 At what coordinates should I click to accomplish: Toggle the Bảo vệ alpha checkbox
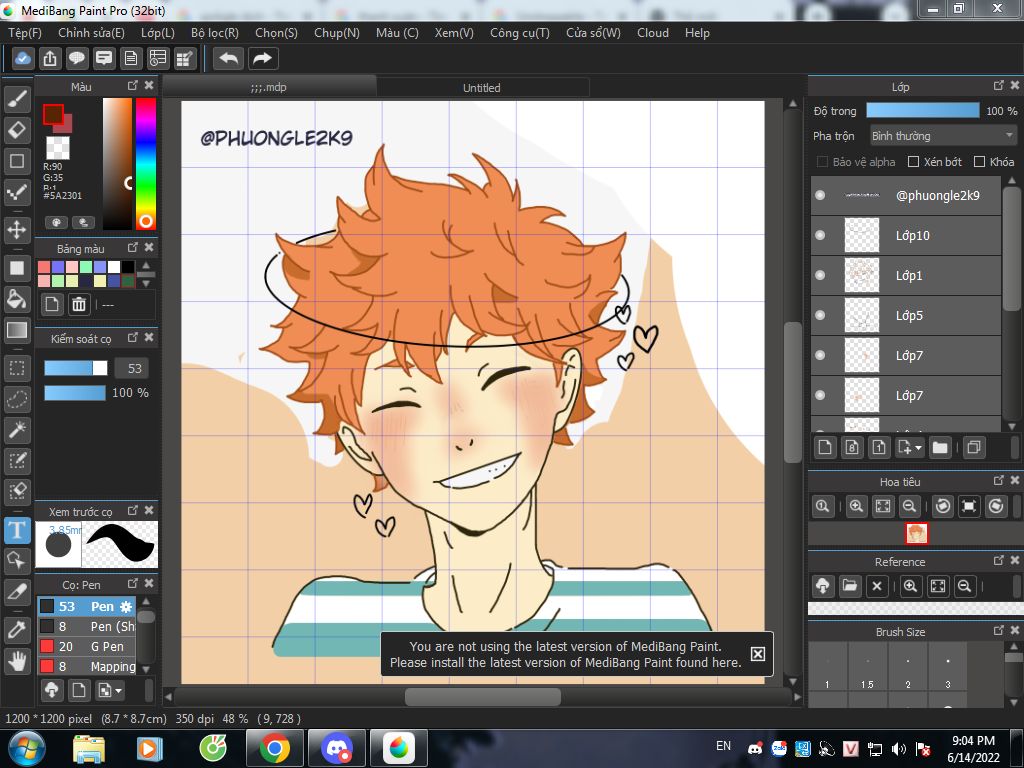pyautogui.click(x=822, y=162)
